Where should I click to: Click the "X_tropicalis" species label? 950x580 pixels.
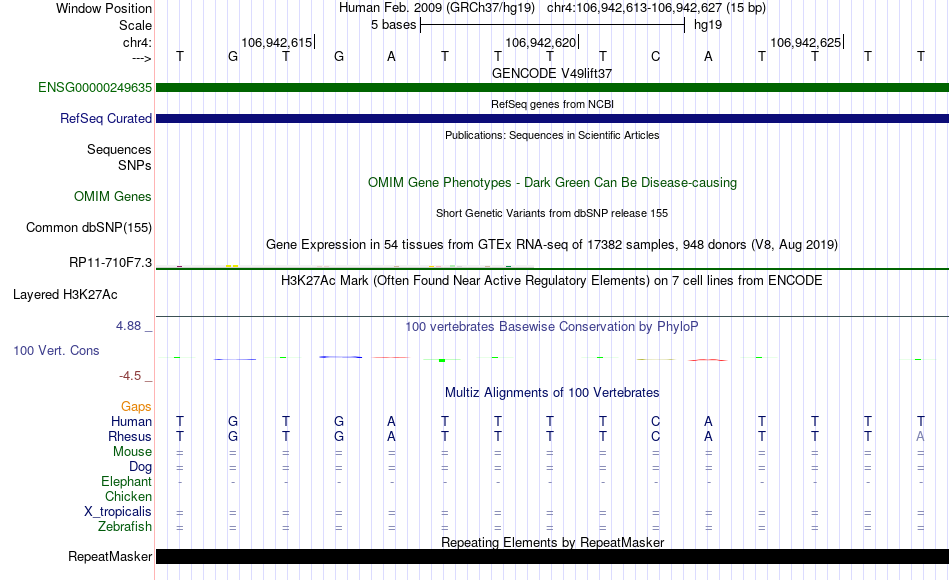tap(118, 512)
